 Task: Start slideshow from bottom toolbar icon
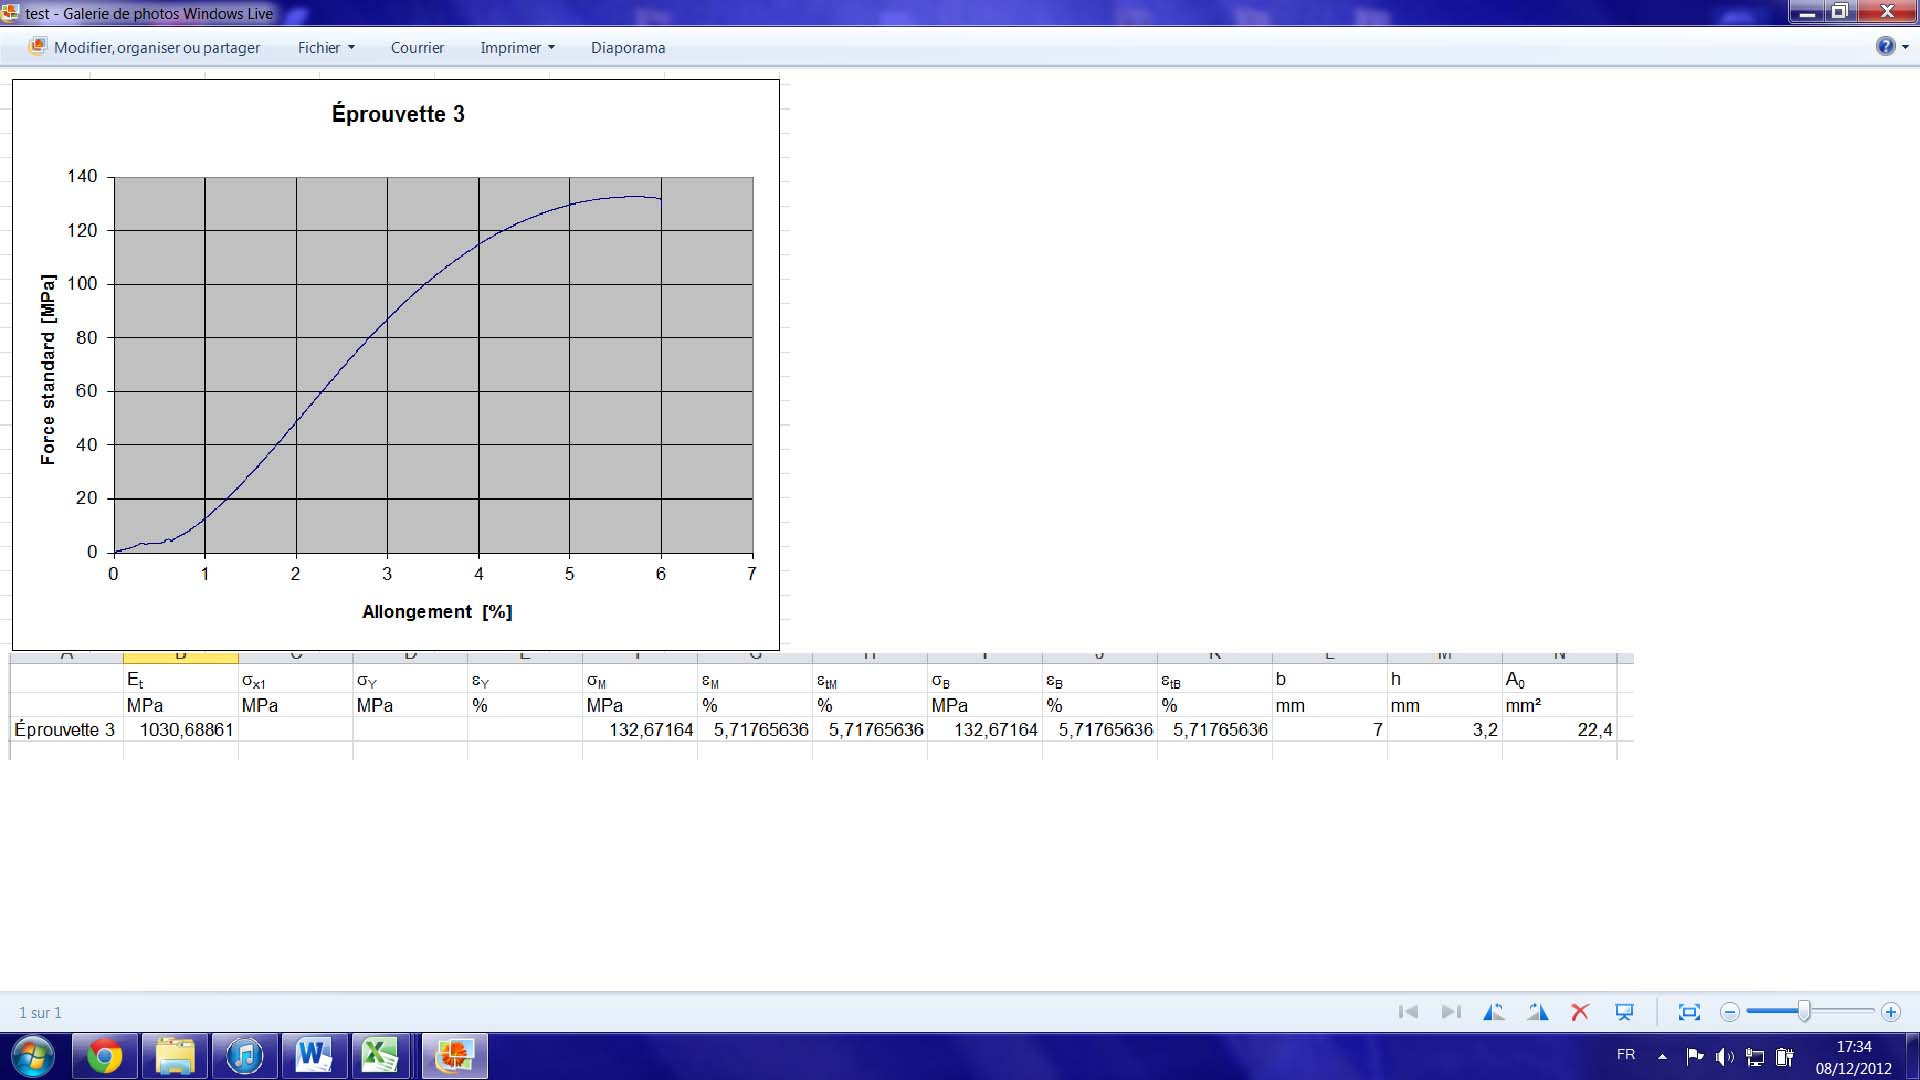pos(1624,1012)
